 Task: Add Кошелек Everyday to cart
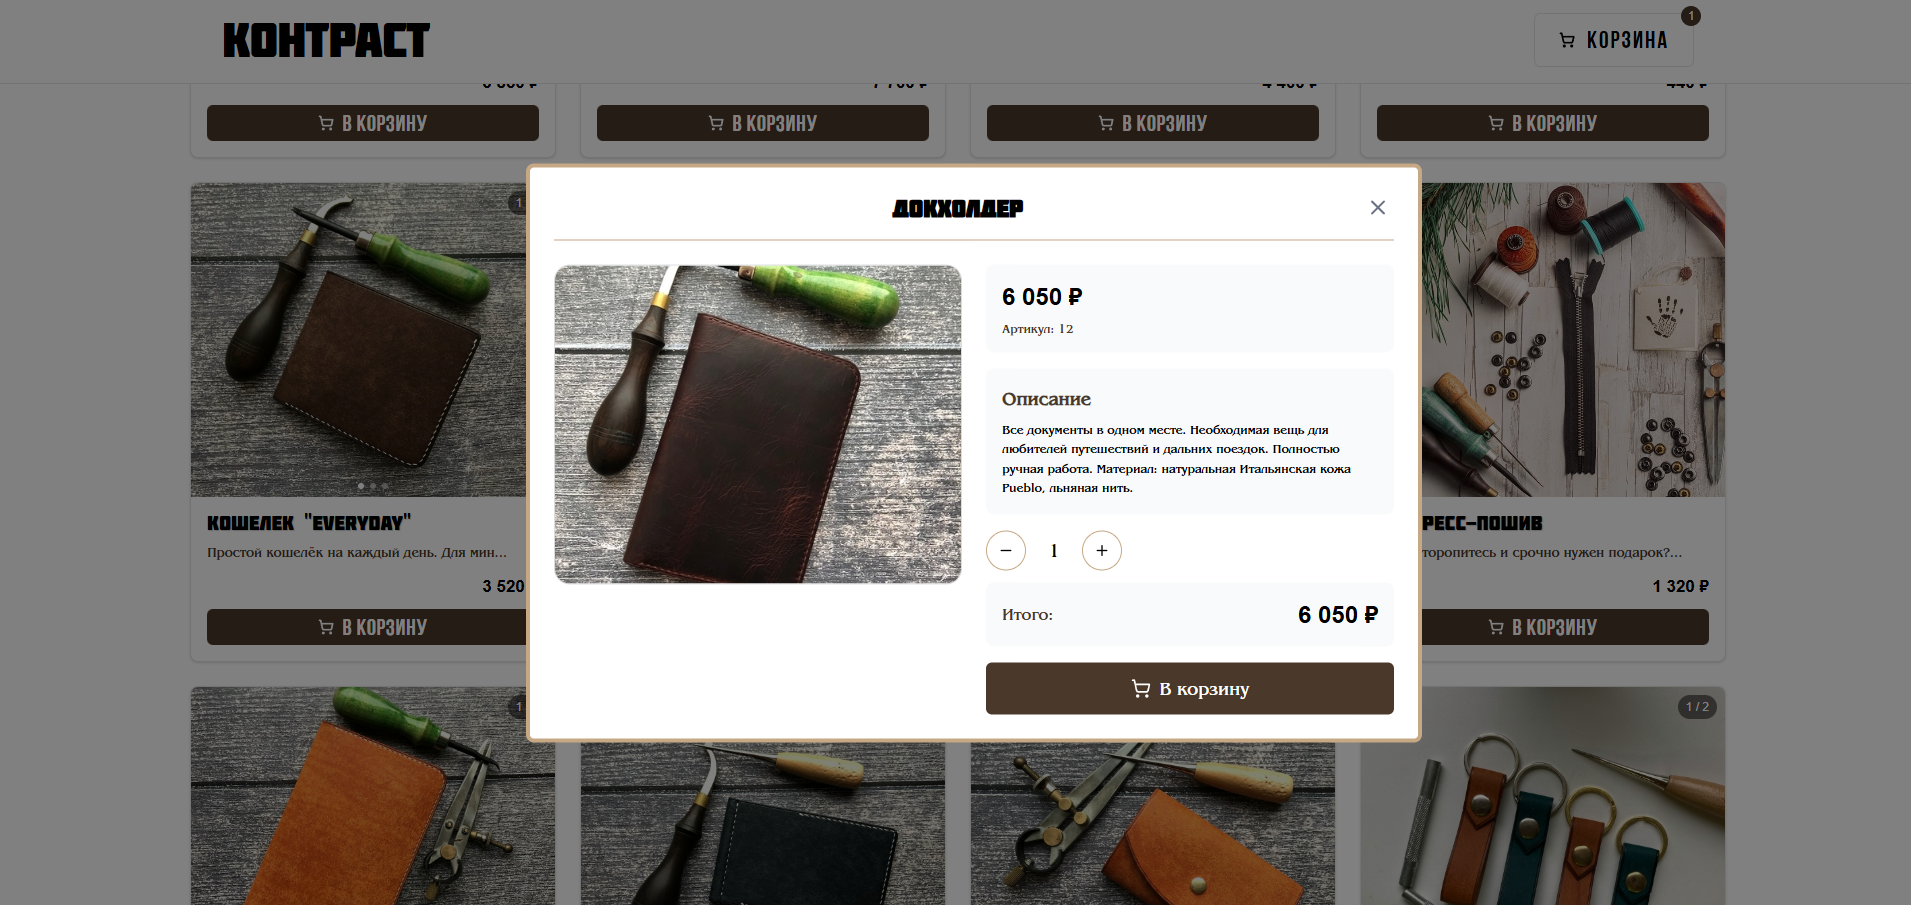click(367, 627)
